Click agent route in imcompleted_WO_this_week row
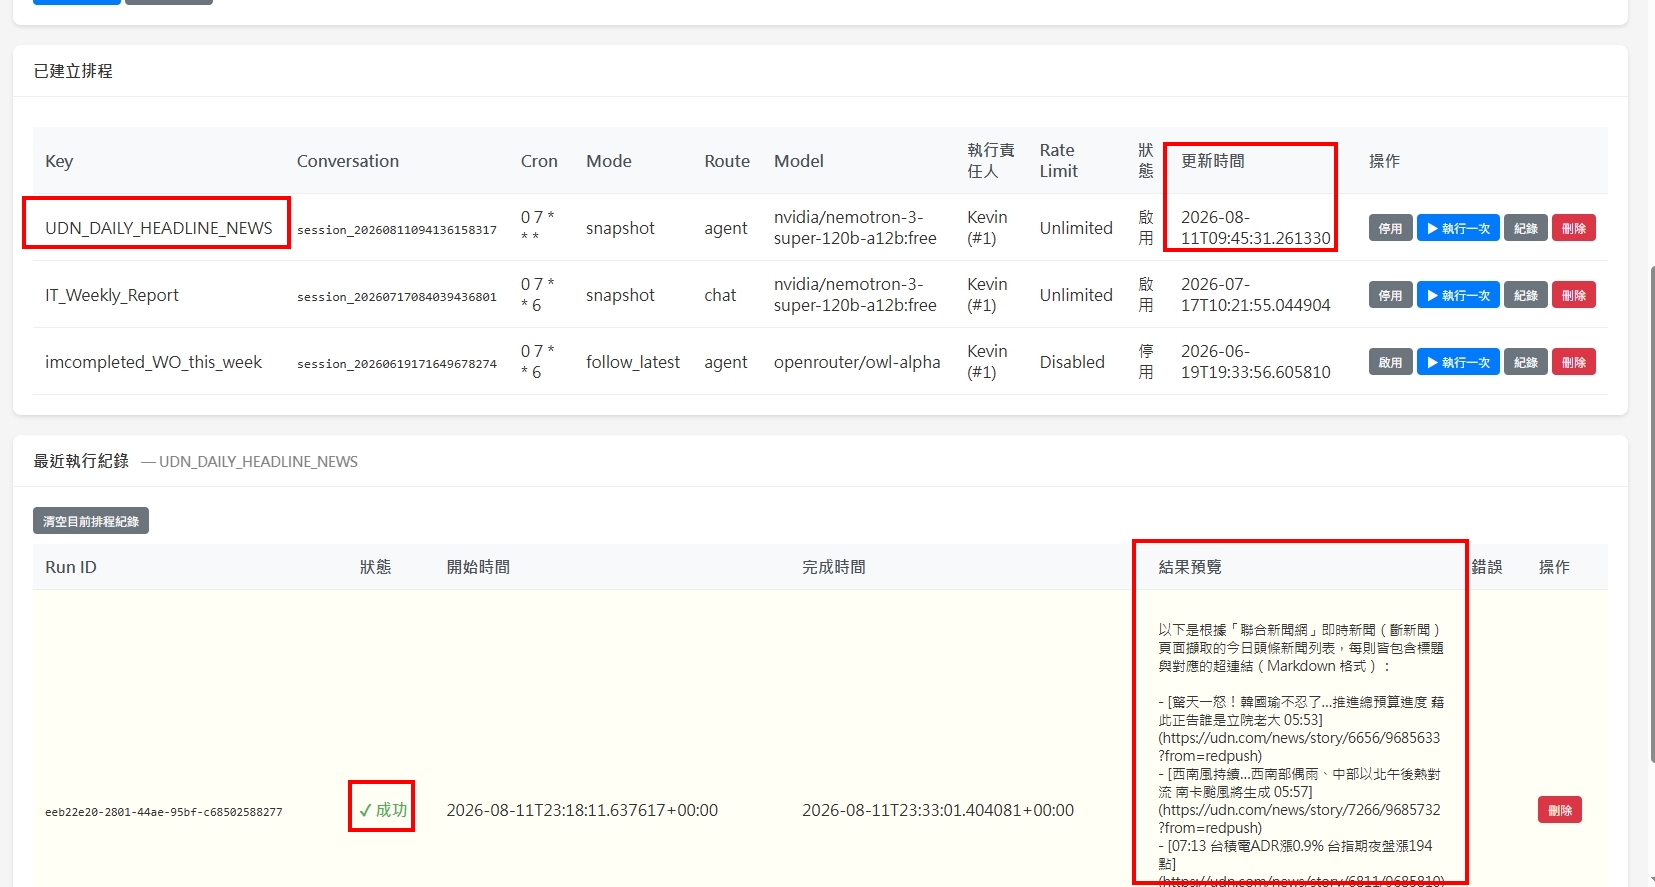This screenshot has height=887, width=1655. pyautogui.click(x=726, y=362)
